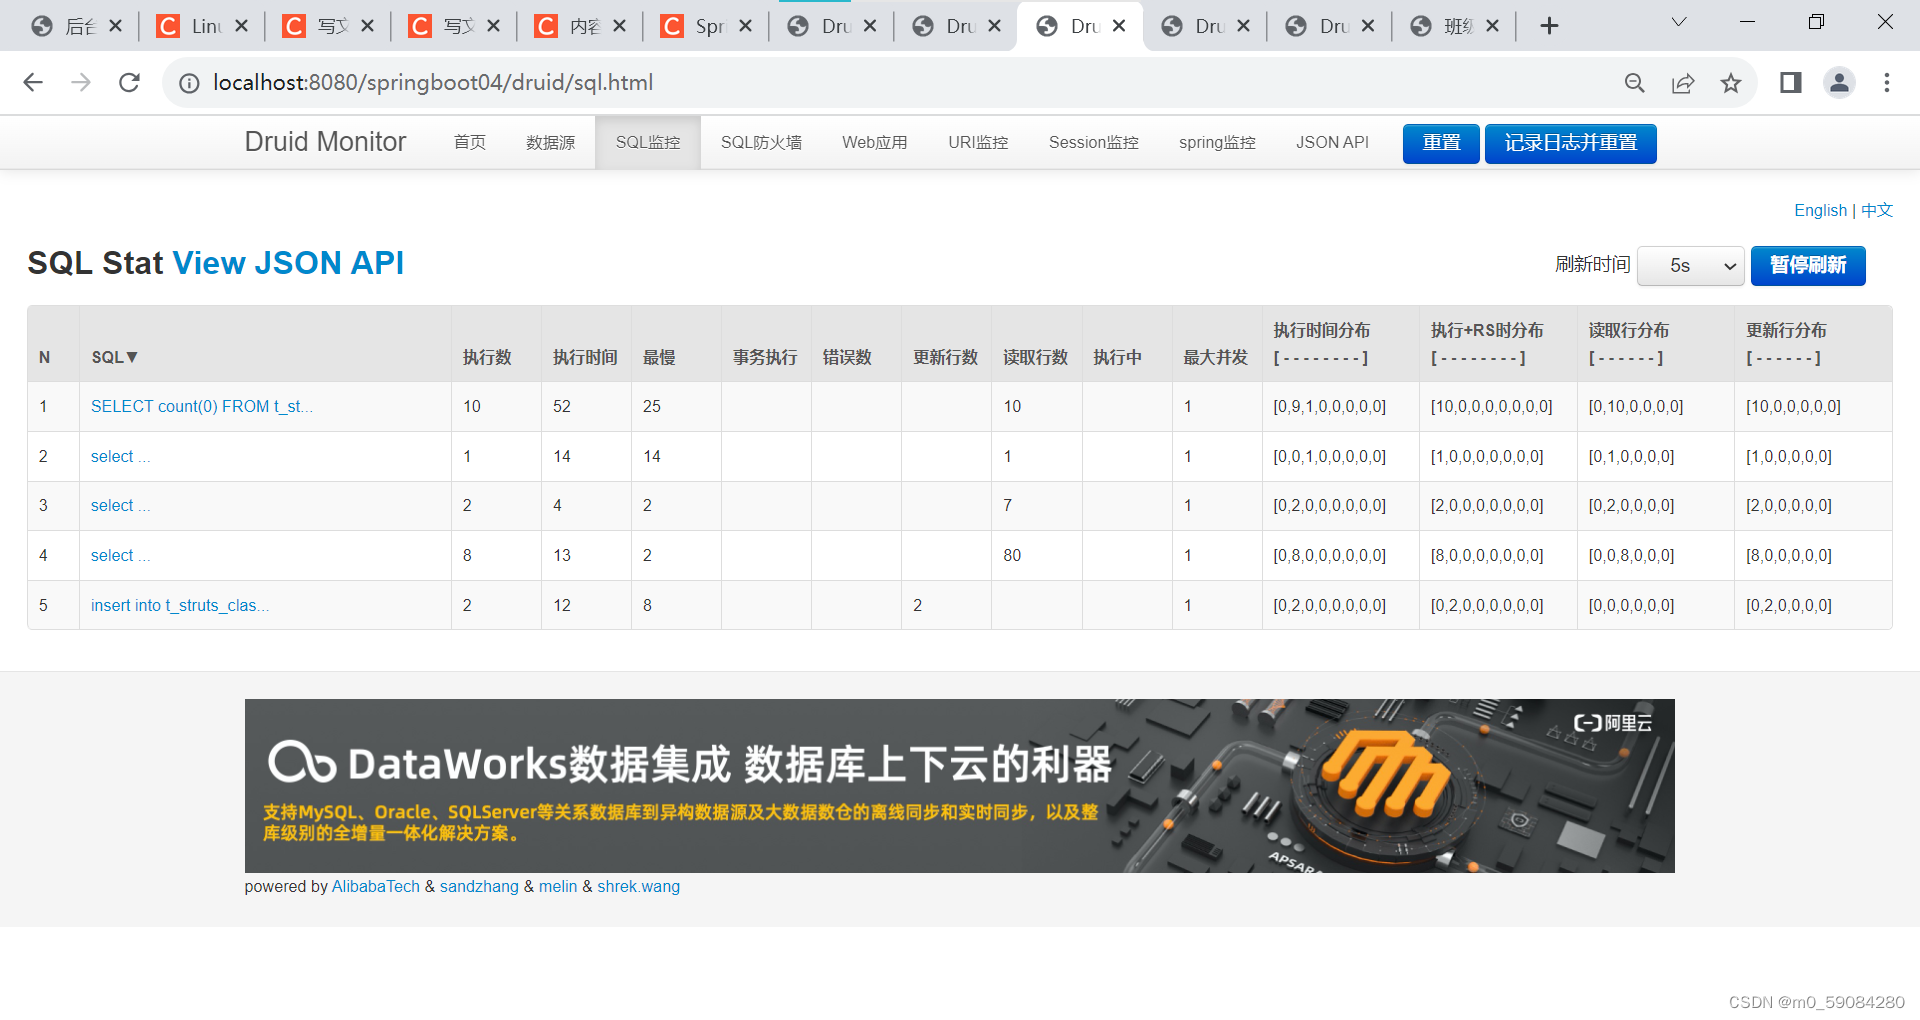Click the 记录日志并重置 button
The height and width of the screenshot is (1020, 1920).
tap(1569, 143)
